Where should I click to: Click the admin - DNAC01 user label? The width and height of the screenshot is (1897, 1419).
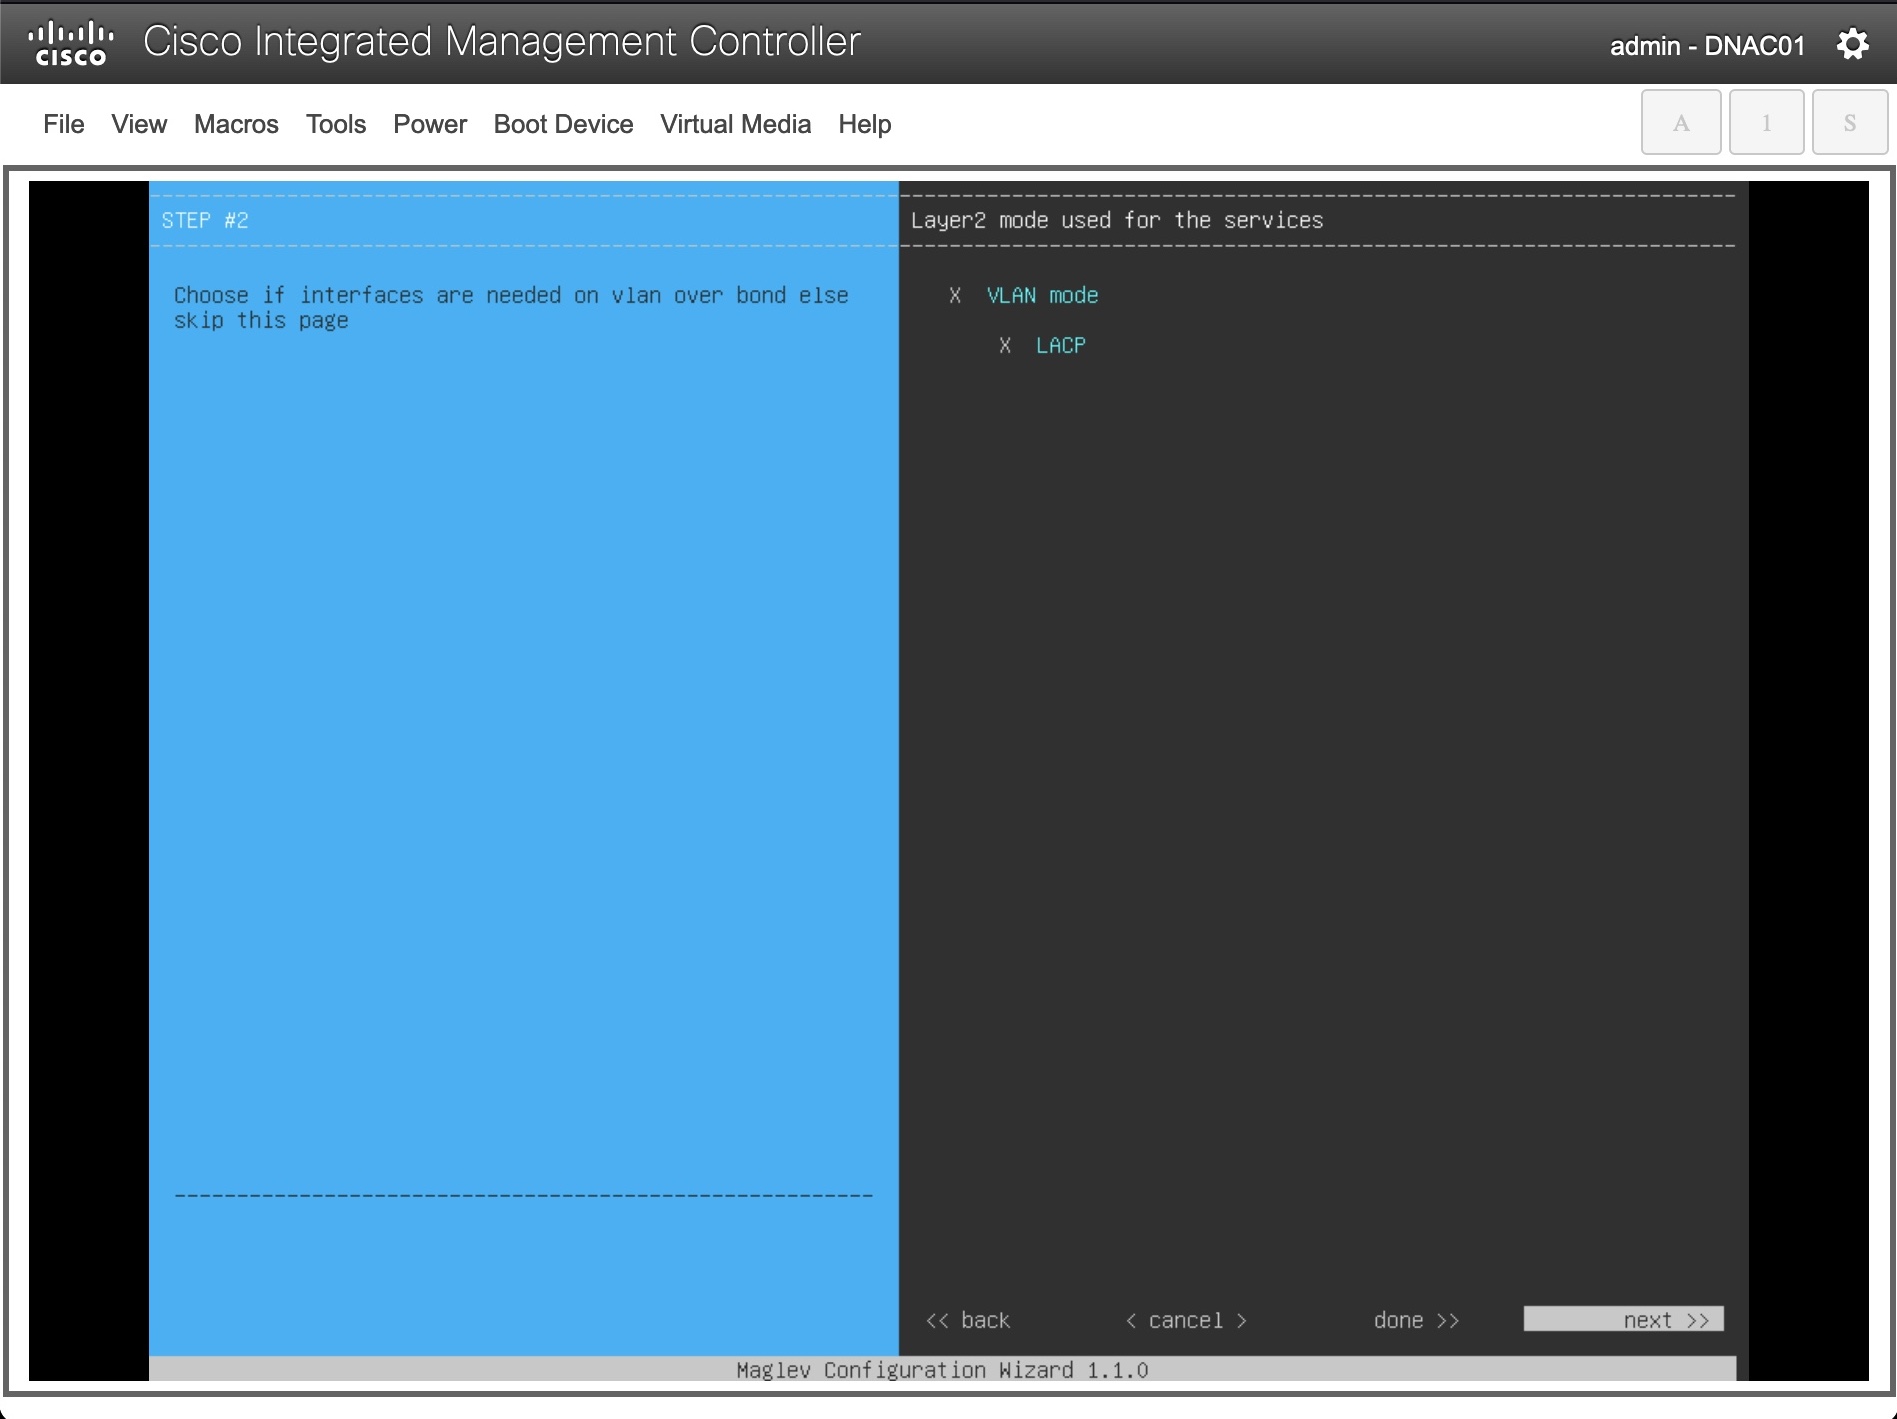(1707, 46)
